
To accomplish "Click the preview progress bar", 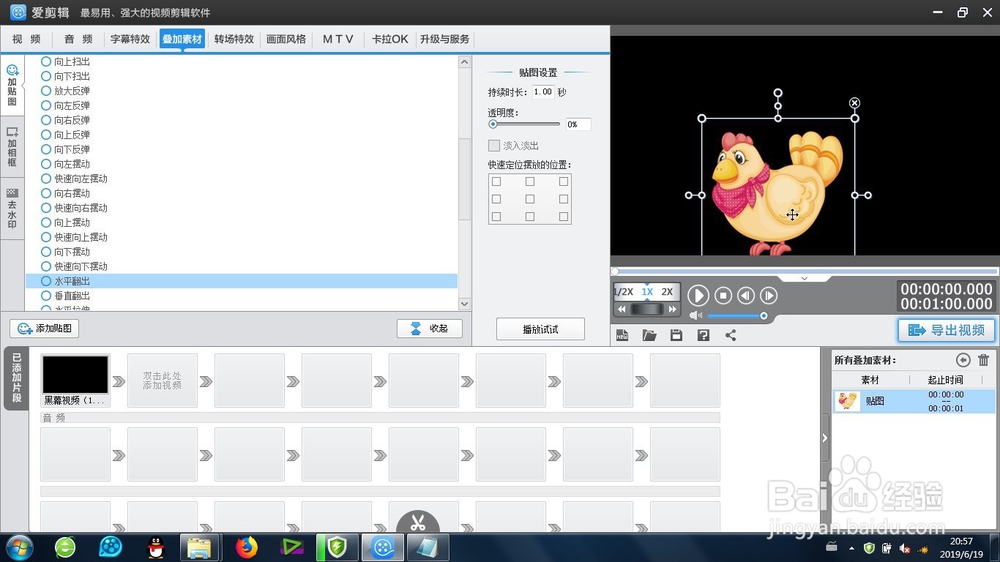I will tap(804, 272).
